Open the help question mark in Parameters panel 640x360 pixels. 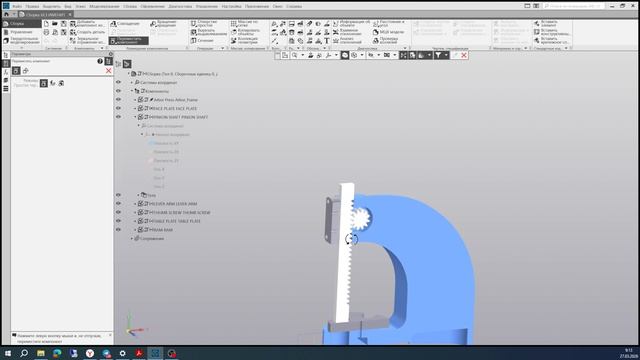[x=100, y=61]
